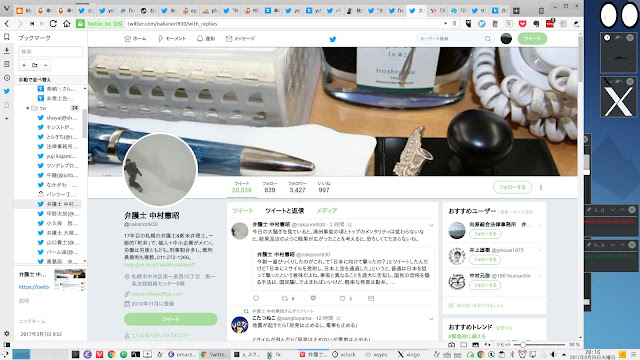
Task: Send the first tweet via direct message icon
Action: pyautogui.click(x=371, y=298)
